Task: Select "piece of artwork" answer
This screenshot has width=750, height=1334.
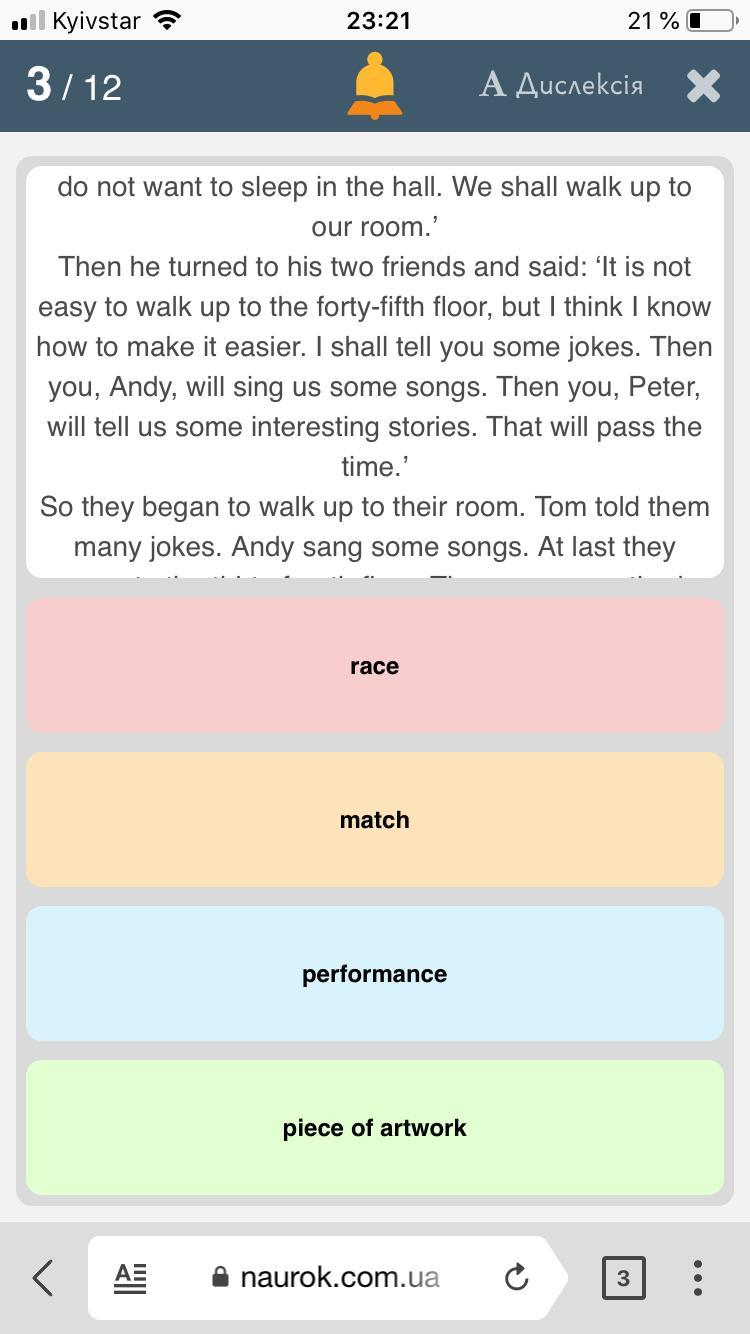Action: pyautogui.click(x=374, y=1128)
